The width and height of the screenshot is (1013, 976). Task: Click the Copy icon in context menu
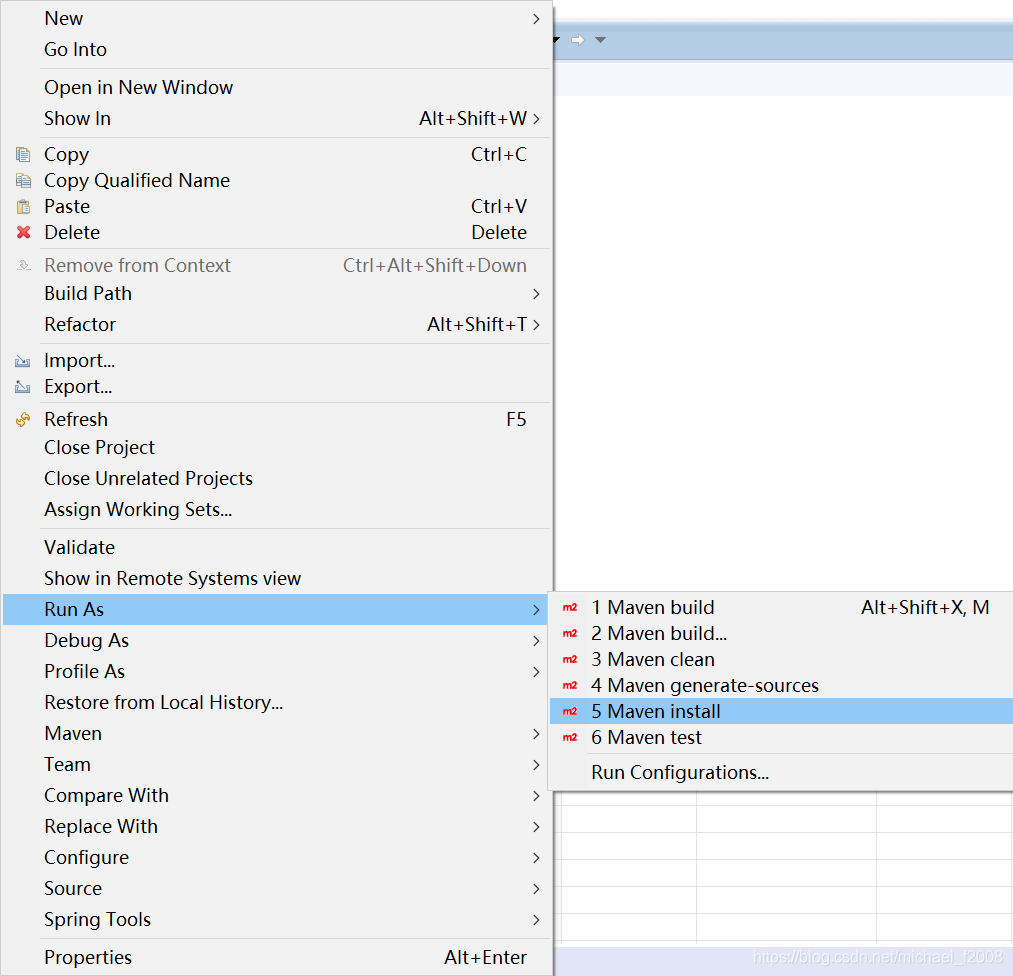coord(23,154)
